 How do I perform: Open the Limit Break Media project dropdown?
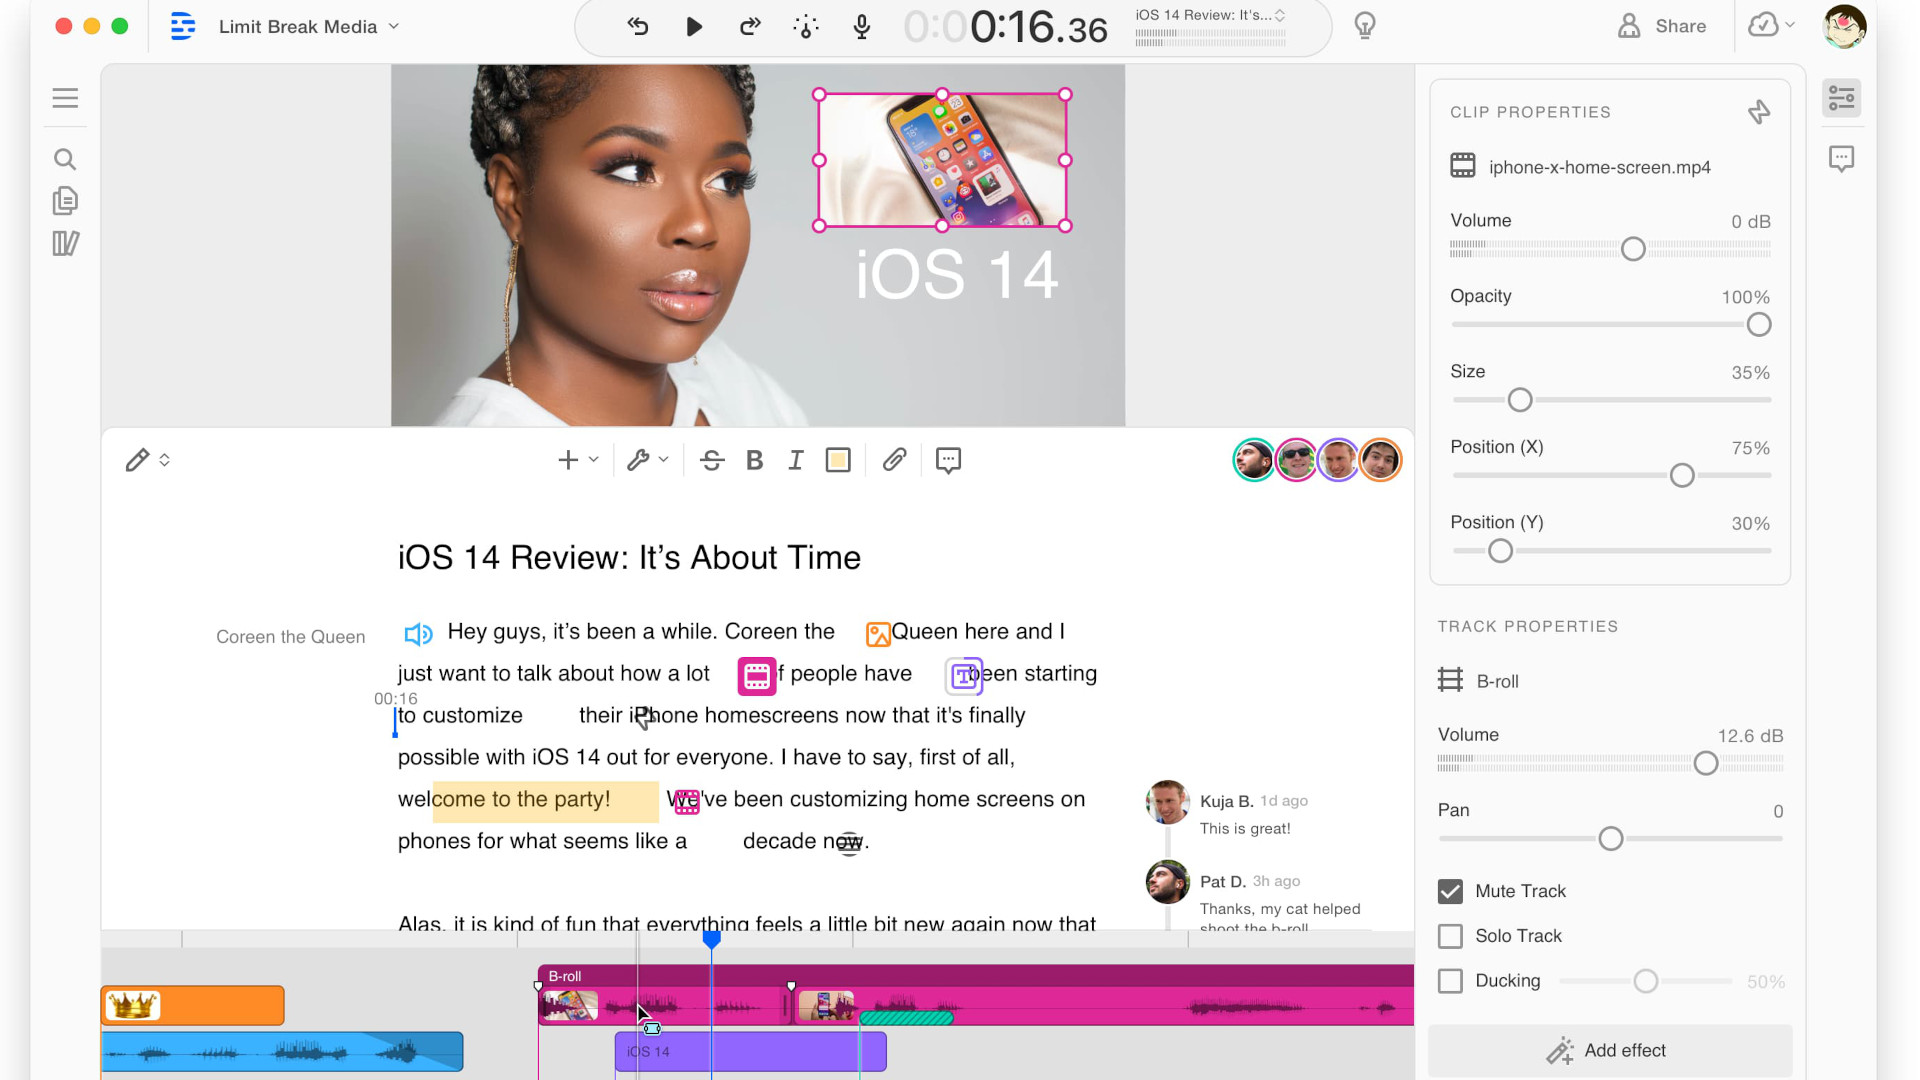tap(309, 27)
